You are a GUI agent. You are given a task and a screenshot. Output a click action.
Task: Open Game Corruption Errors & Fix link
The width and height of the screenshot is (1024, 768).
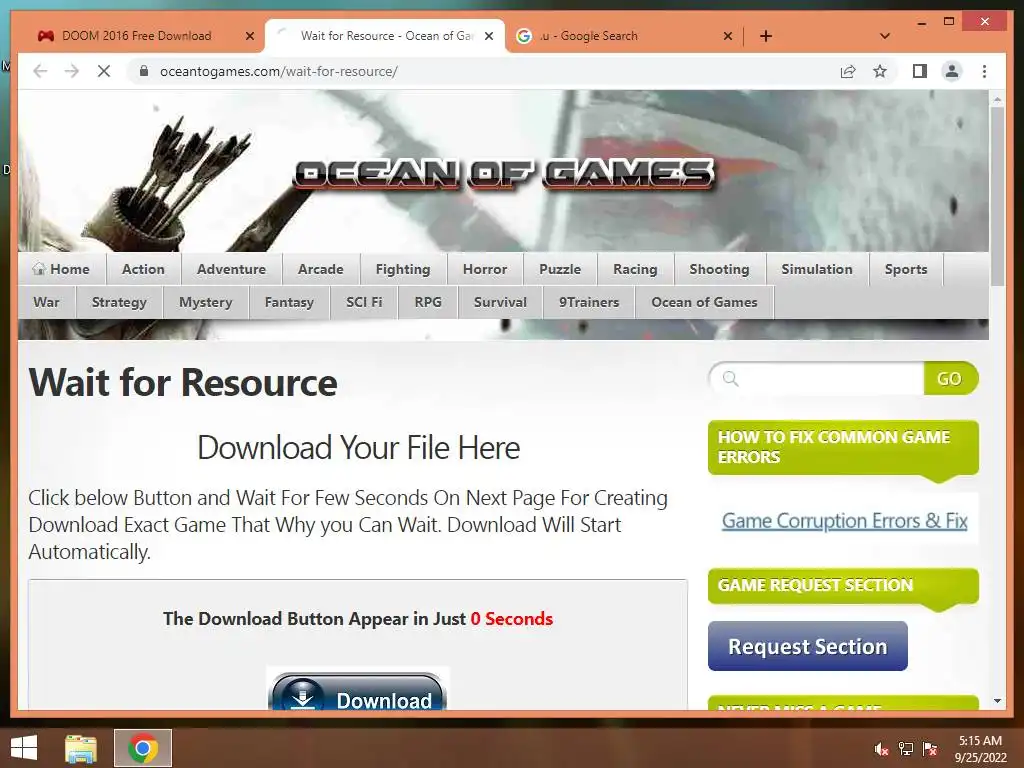click(x=844, y=521)
